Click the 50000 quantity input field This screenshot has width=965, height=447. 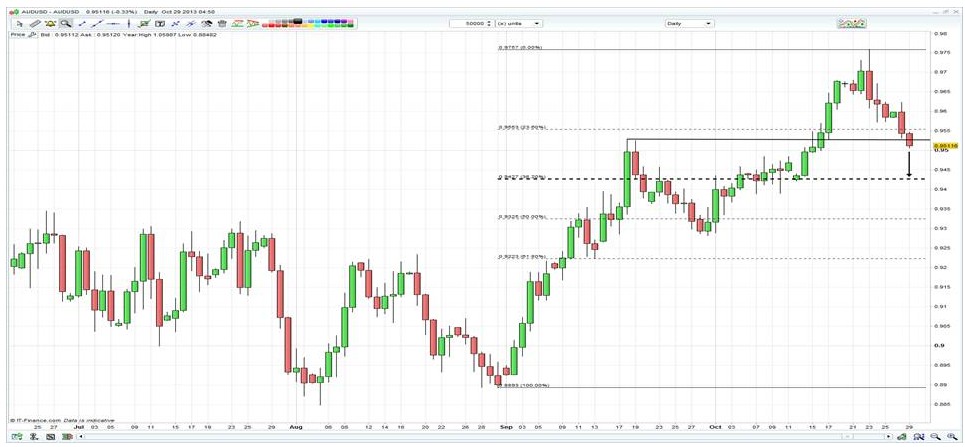(468, 23)
